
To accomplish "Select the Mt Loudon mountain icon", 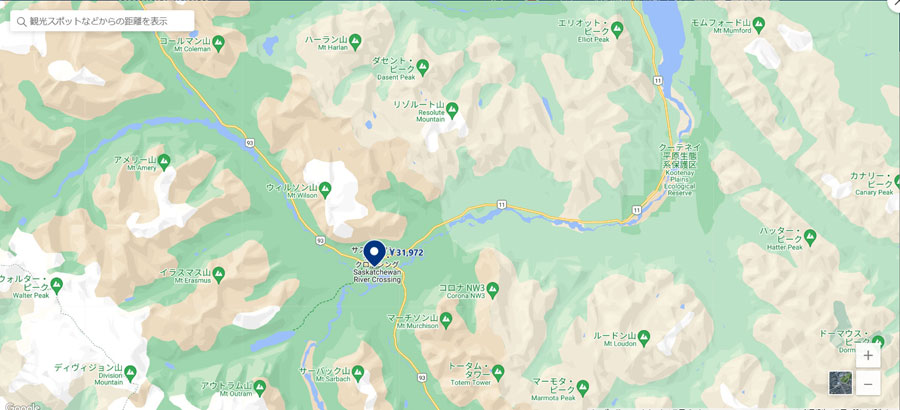I will pos(643,336).
